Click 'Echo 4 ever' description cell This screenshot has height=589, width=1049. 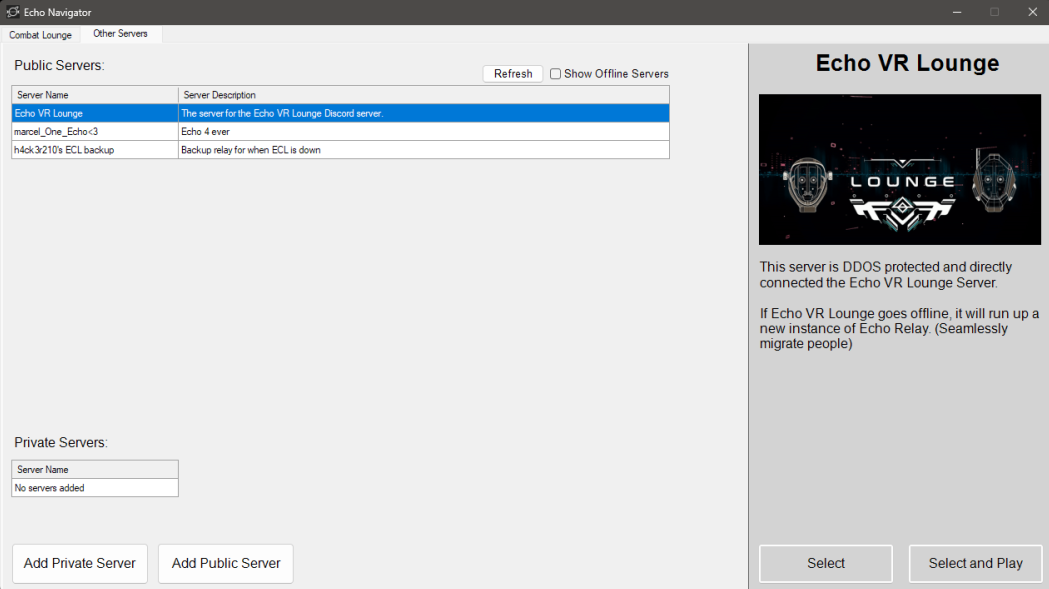[423, 132]
